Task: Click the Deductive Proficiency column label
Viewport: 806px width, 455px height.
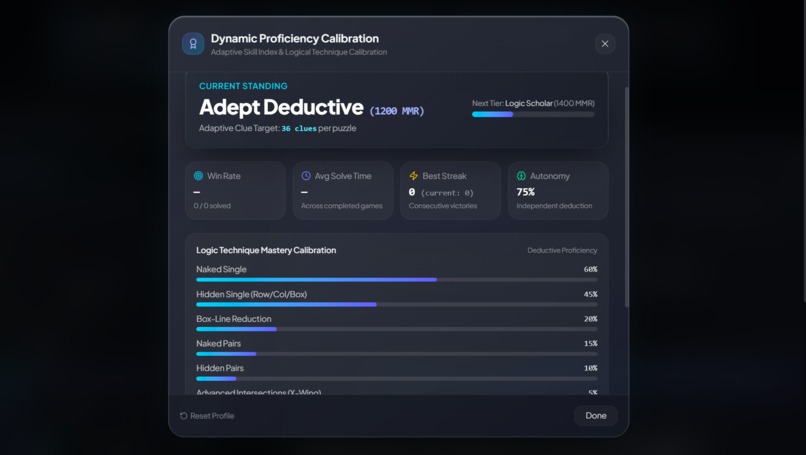Action: (562, 250)
